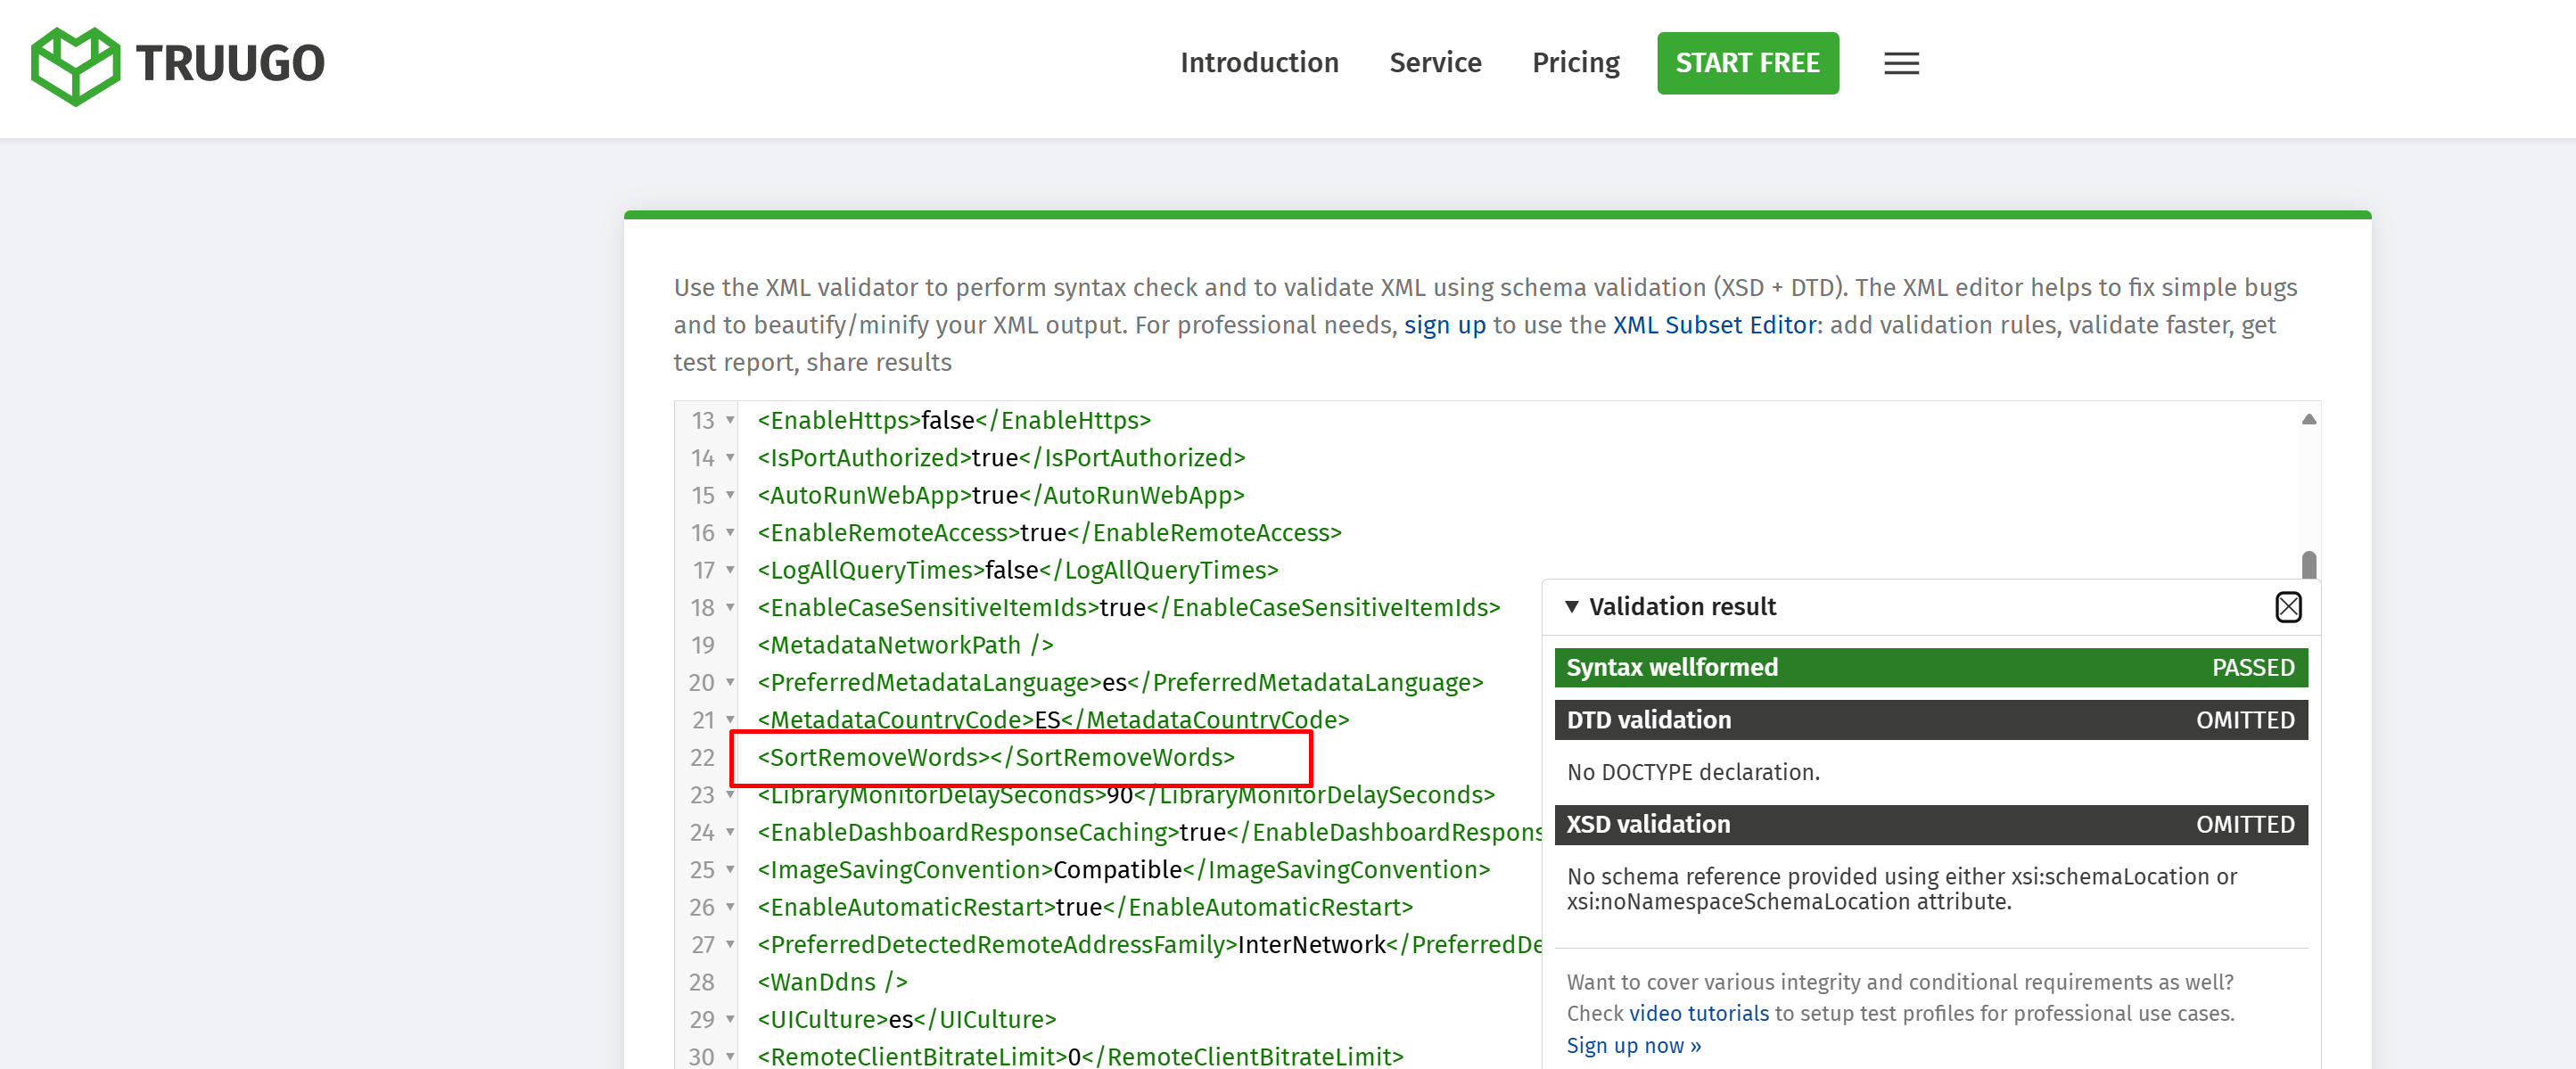Open the Service menu item
Image resolution: width=2576 pixels, height=1069 pixels.
tap(1434, 63)
